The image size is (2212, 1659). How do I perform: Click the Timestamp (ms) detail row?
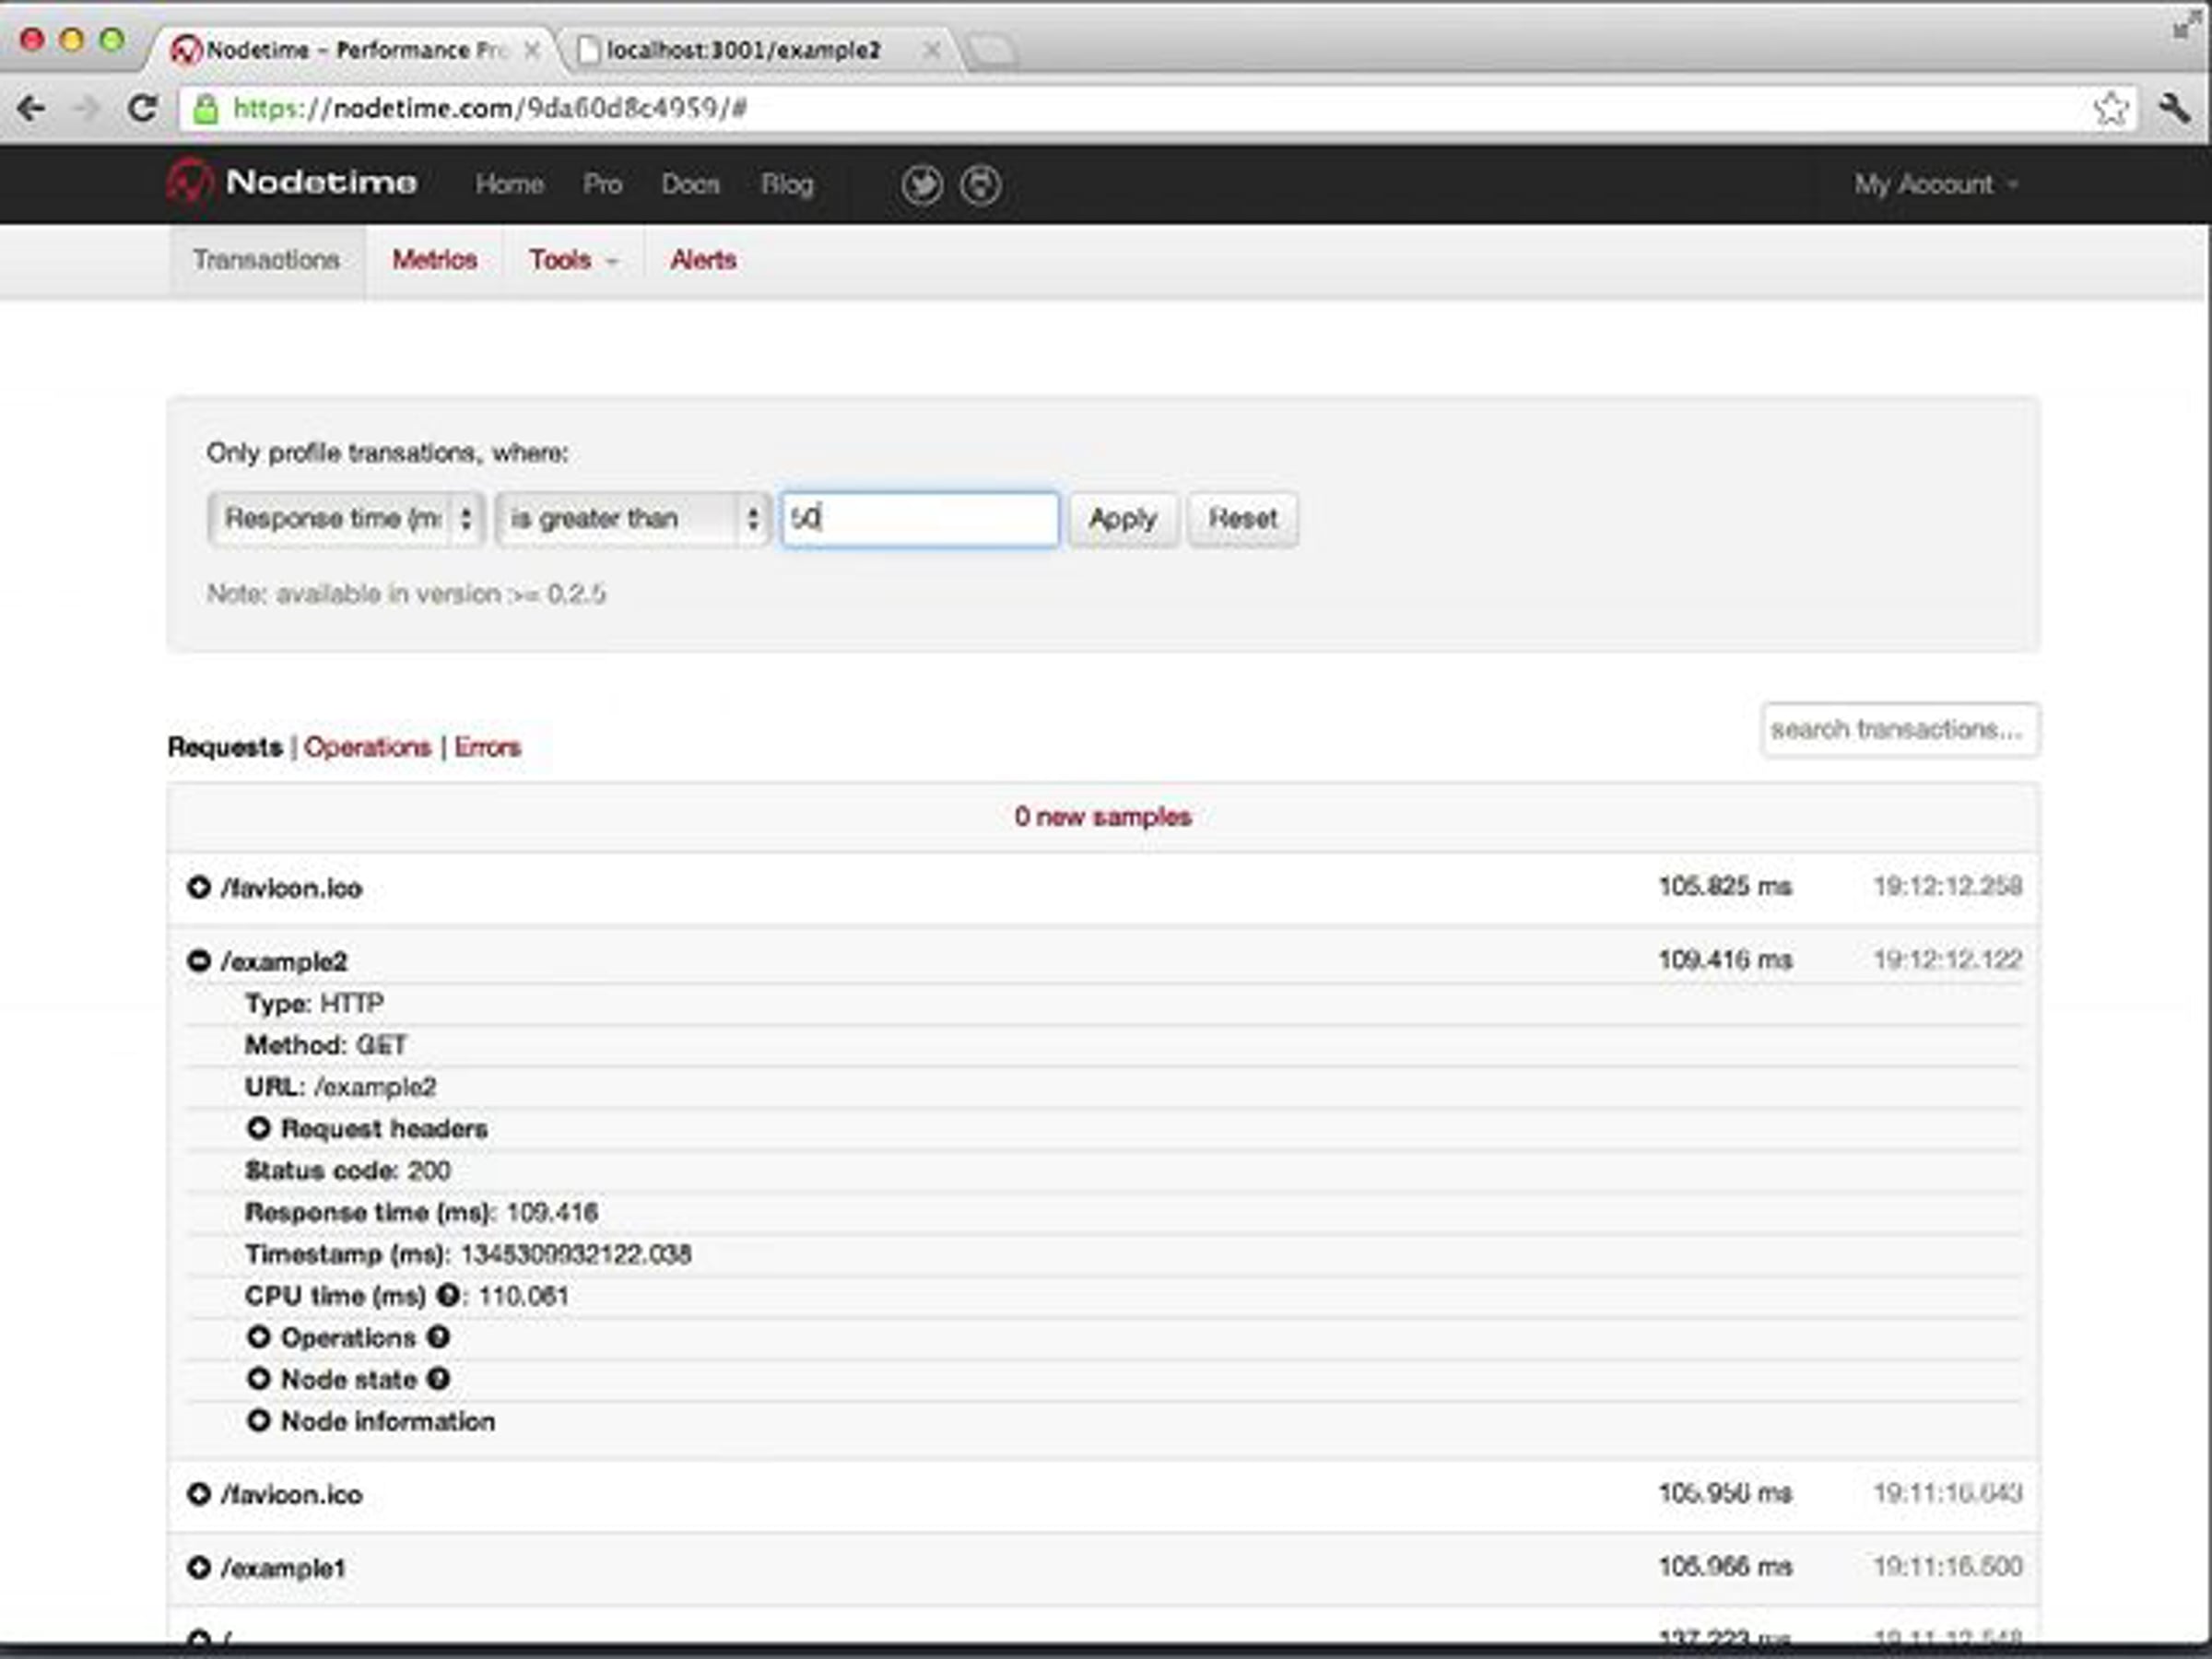pyautogui.click(x=1104, y=1254)
